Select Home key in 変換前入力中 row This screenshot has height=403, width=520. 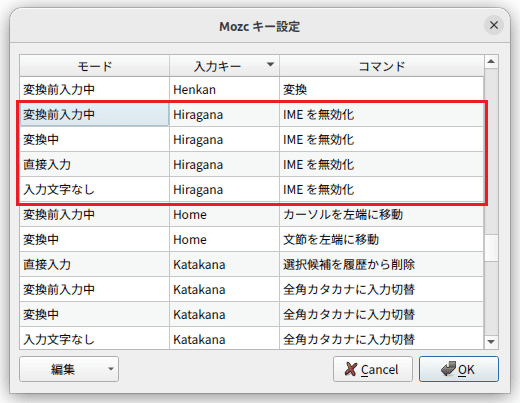(x=224, y=214)
